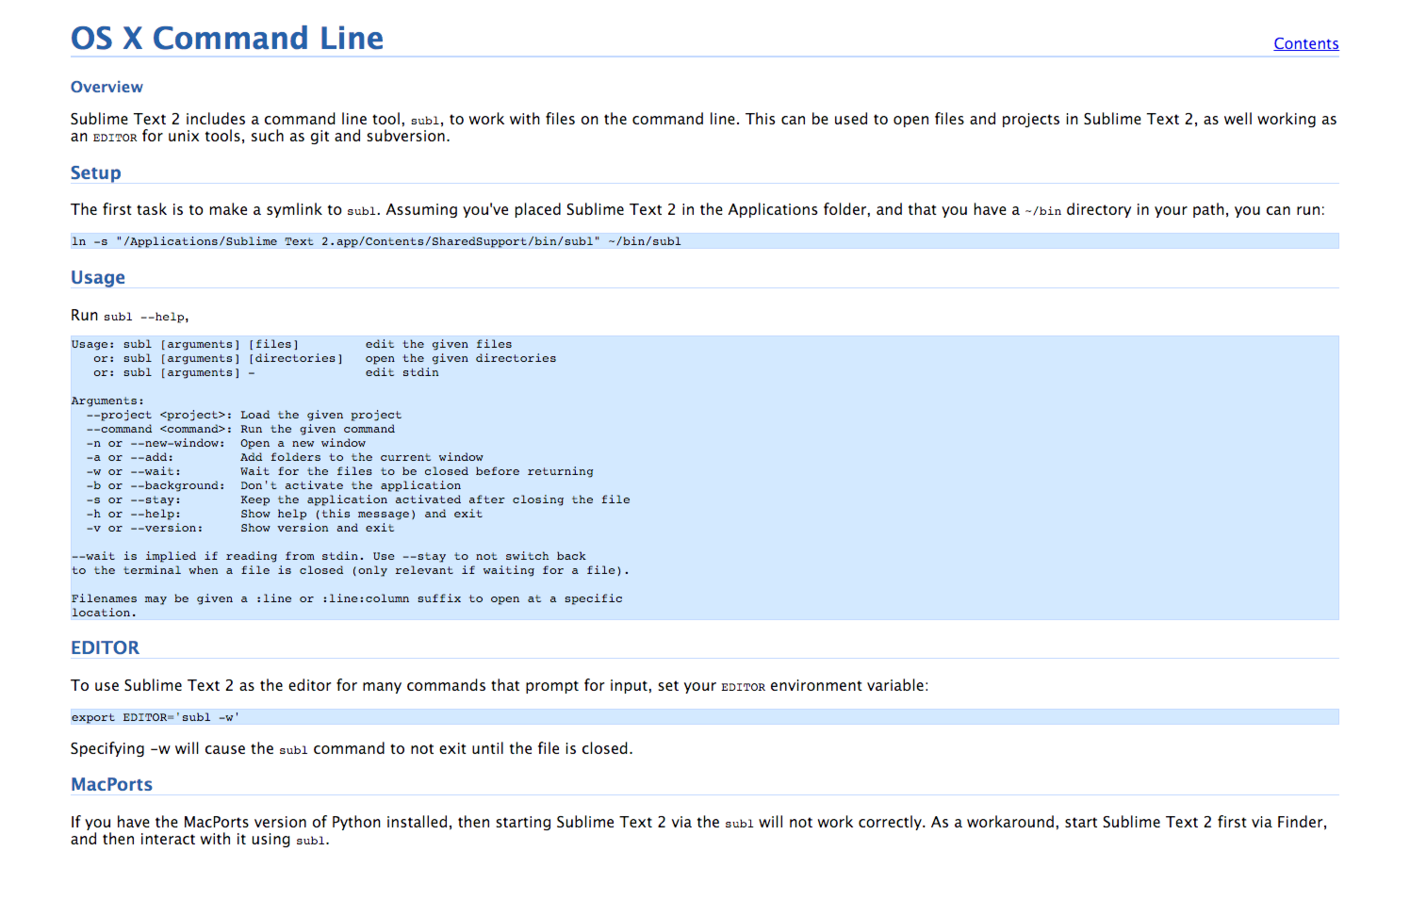Click the '--command <command>:' argument line
This screenshot has height=900, width=1410.
pyautogui.click(x=240, y=429)
